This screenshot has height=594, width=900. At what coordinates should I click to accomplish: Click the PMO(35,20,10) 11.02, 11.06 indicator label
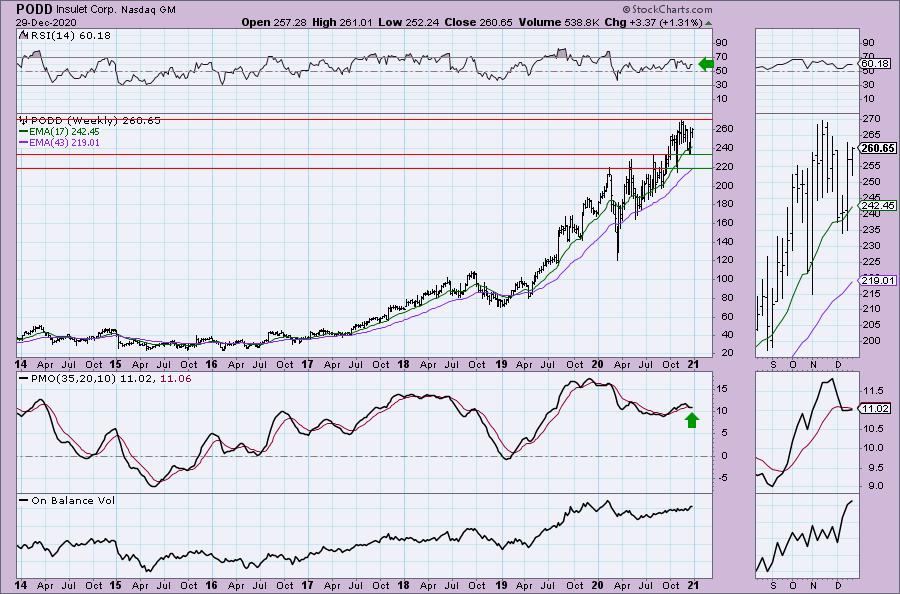pos(105,379)
